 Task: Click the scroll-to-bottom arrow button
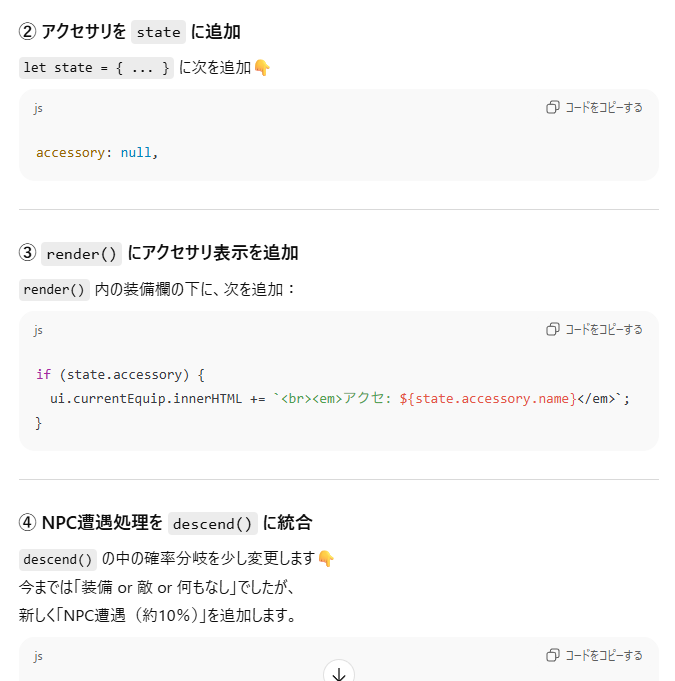(x=339, y=674)
